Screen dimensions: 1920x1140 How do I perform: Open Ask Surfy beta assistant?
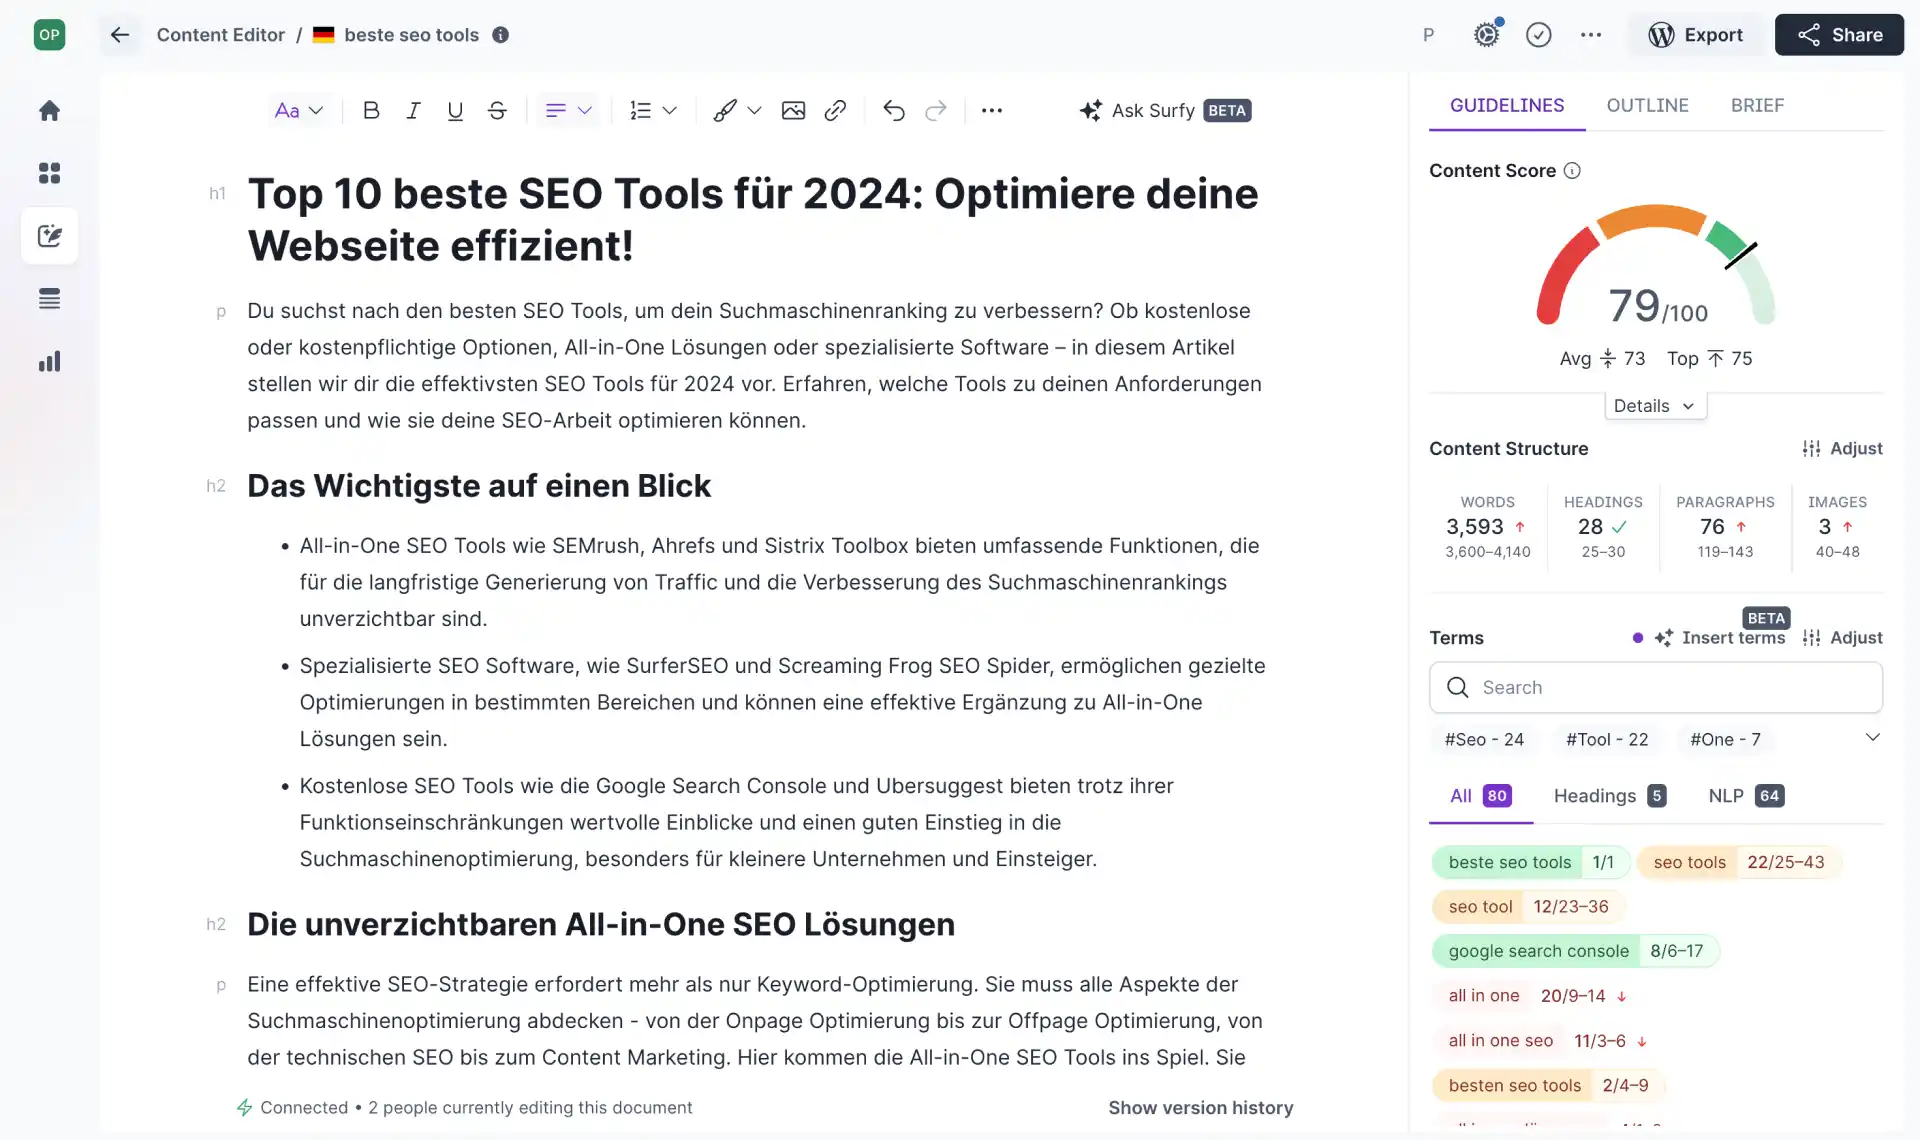pos(1165,111)
